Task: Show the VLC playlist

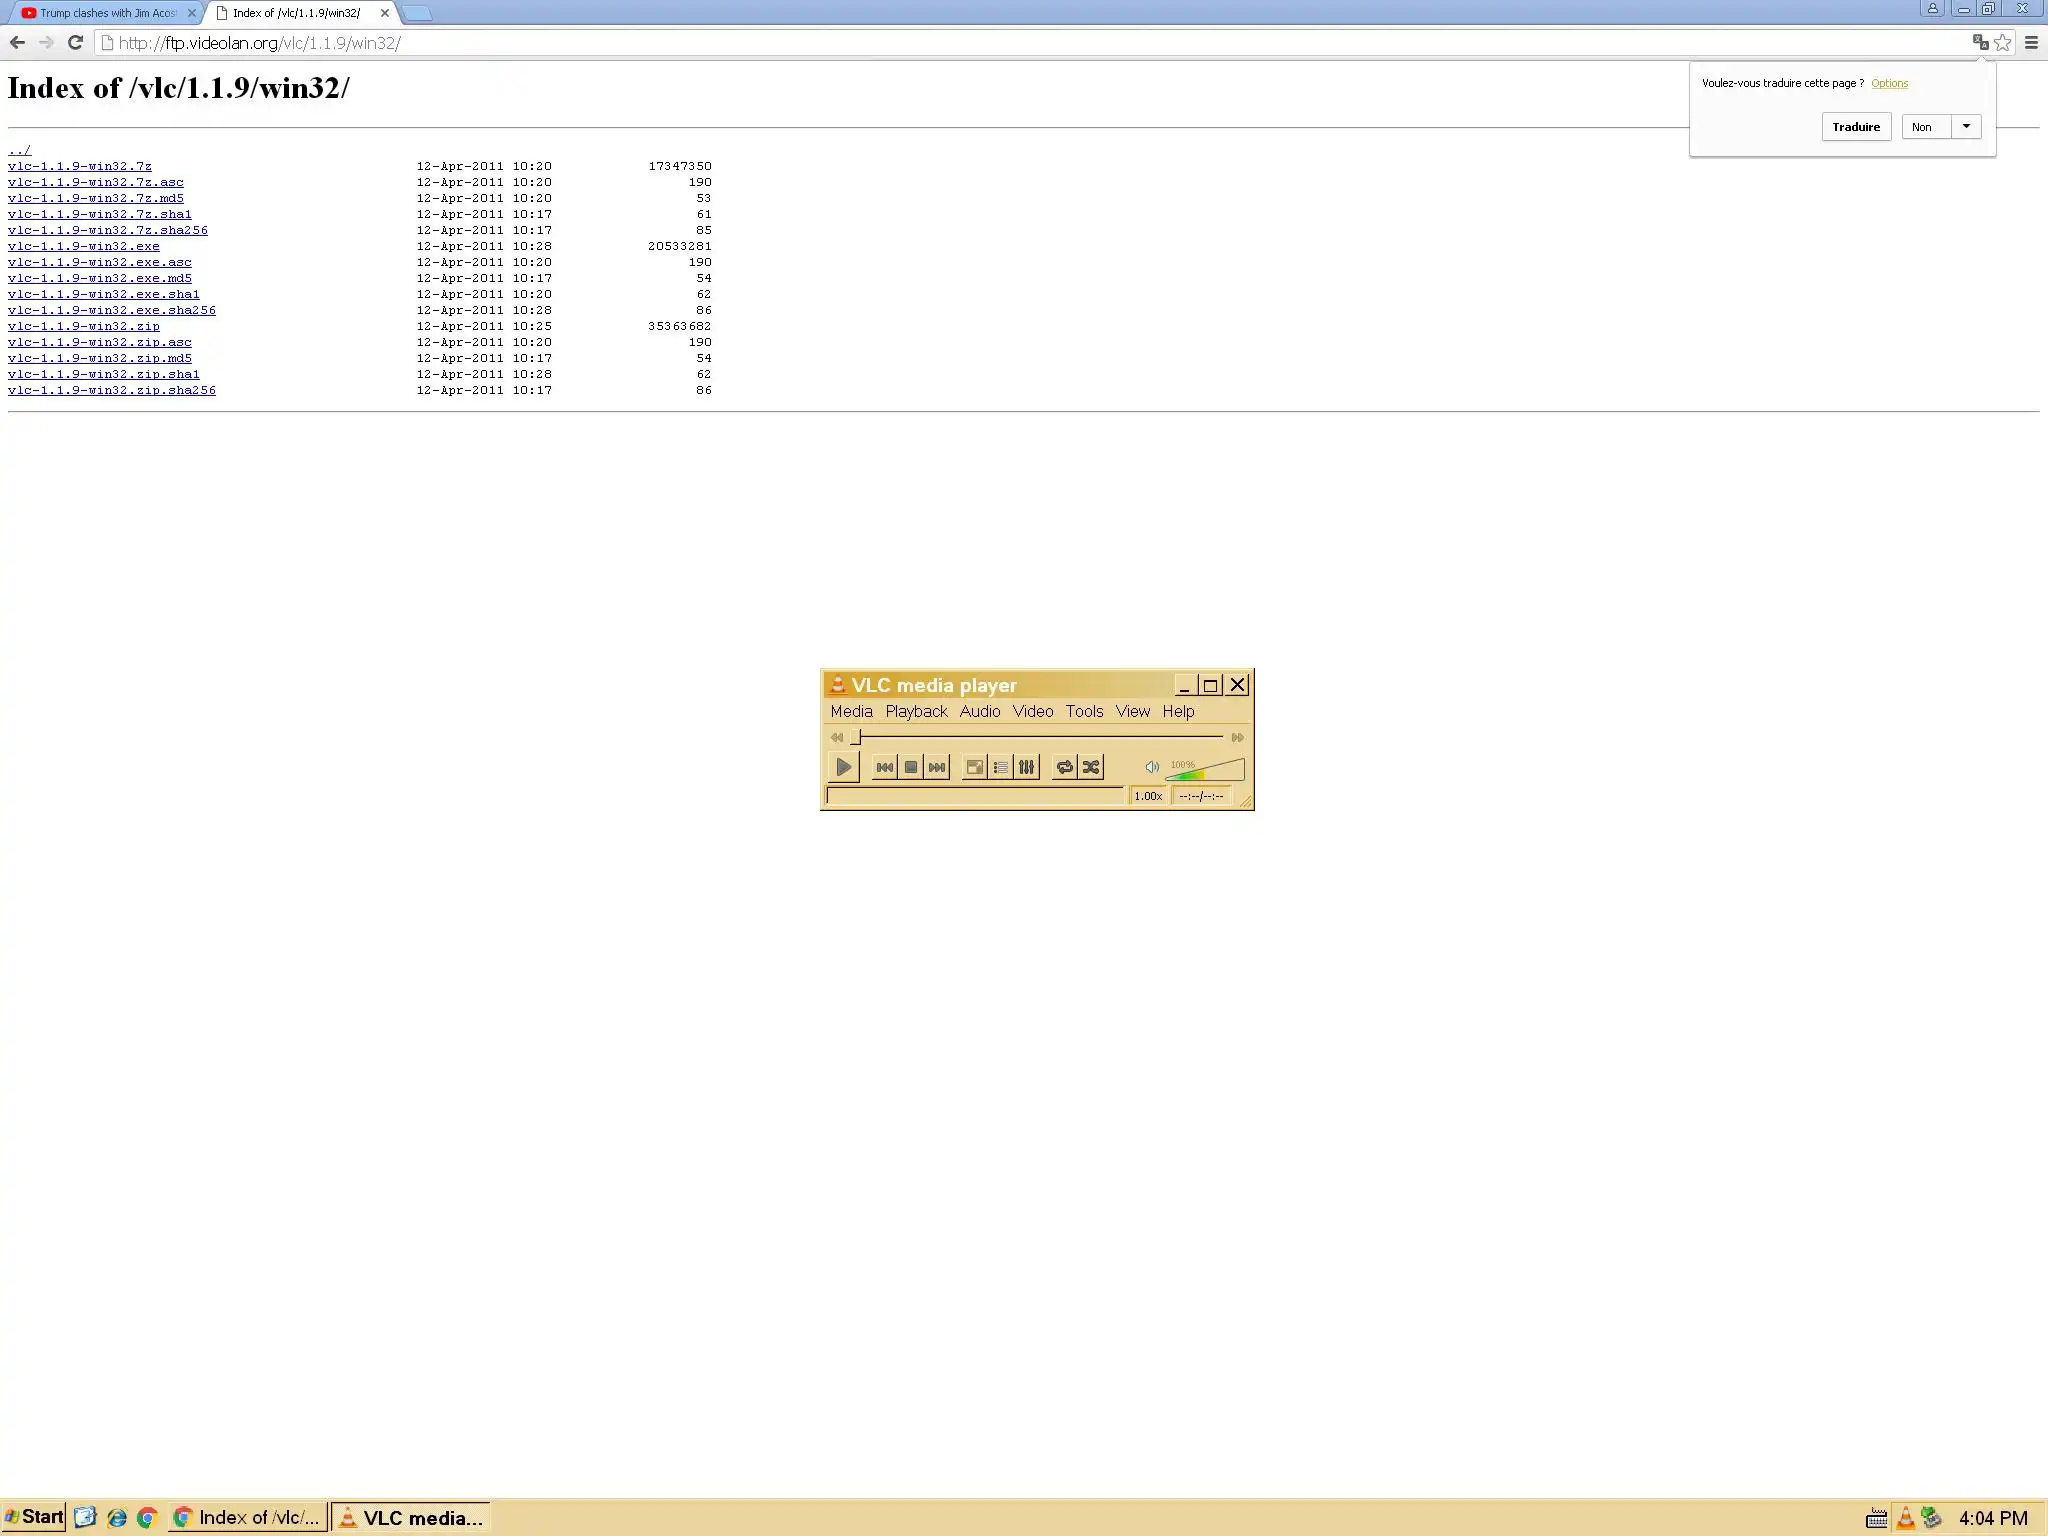Action: [1000, 767]
